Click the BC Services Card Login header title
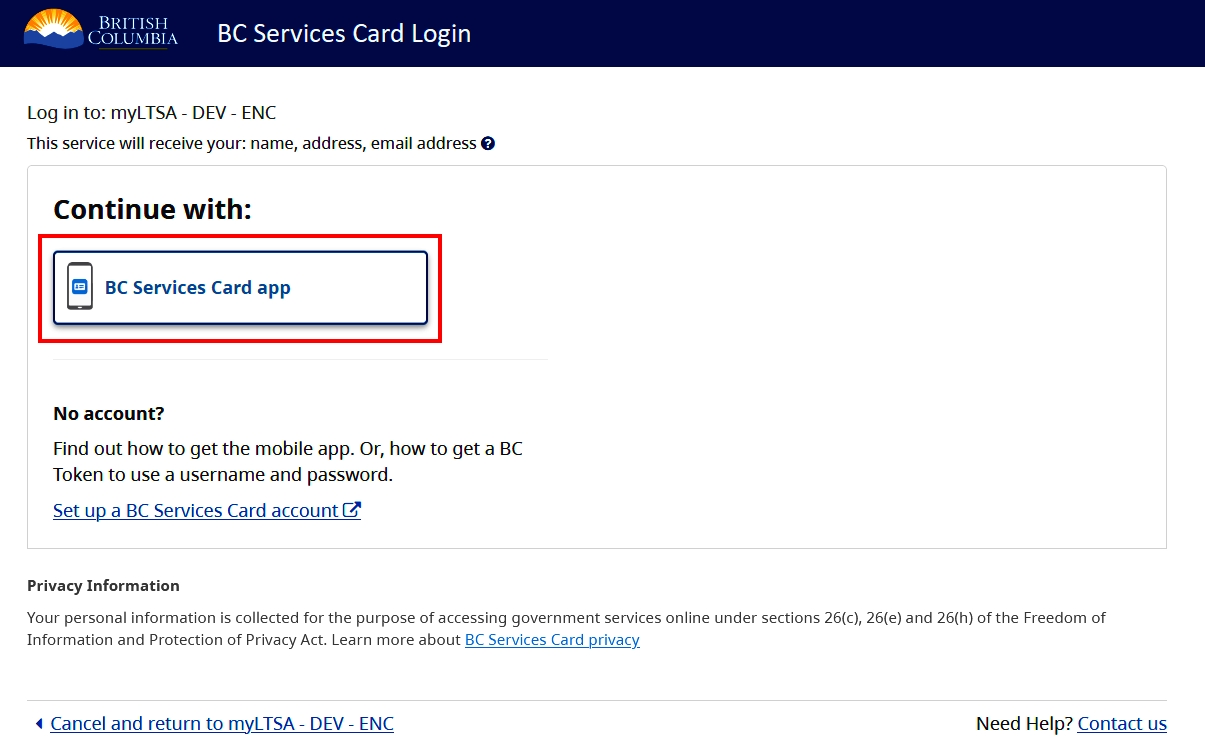This screenshot has height=753, width=1205. 344,33
